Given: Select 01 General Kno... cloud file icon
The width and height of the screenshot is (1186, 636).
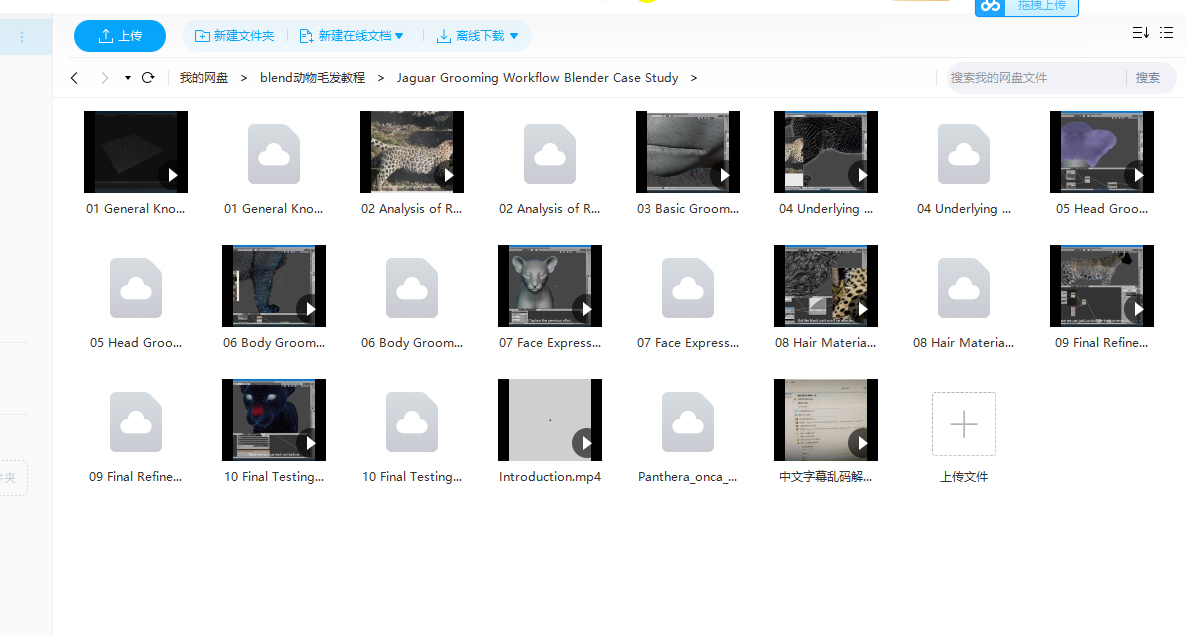Looking at the screenshot, I should (x=274, y=154).
